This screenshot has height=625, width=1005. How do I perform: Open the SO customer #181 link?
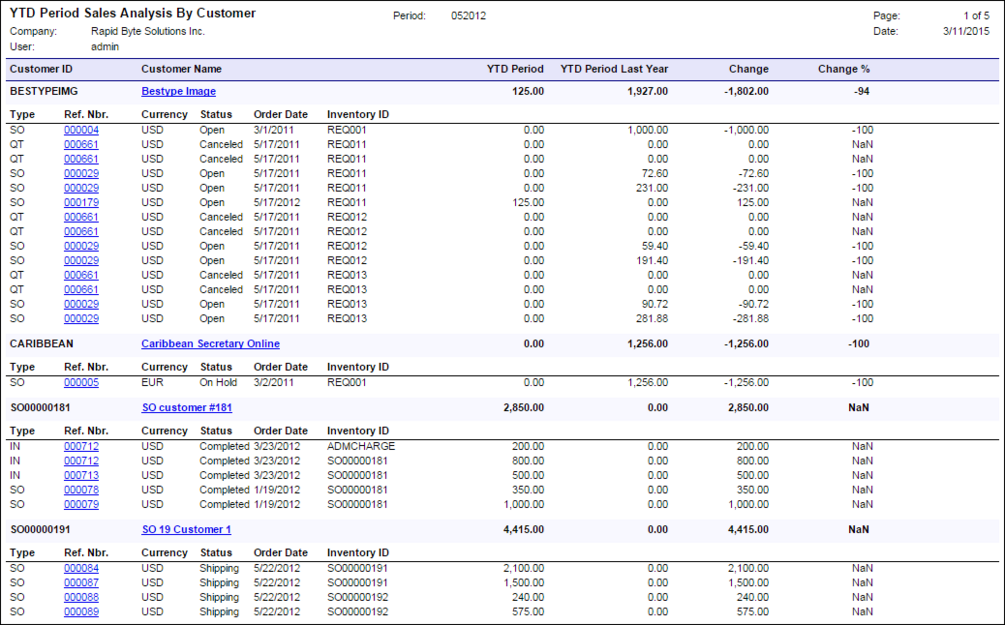click(x=187, y=408)
